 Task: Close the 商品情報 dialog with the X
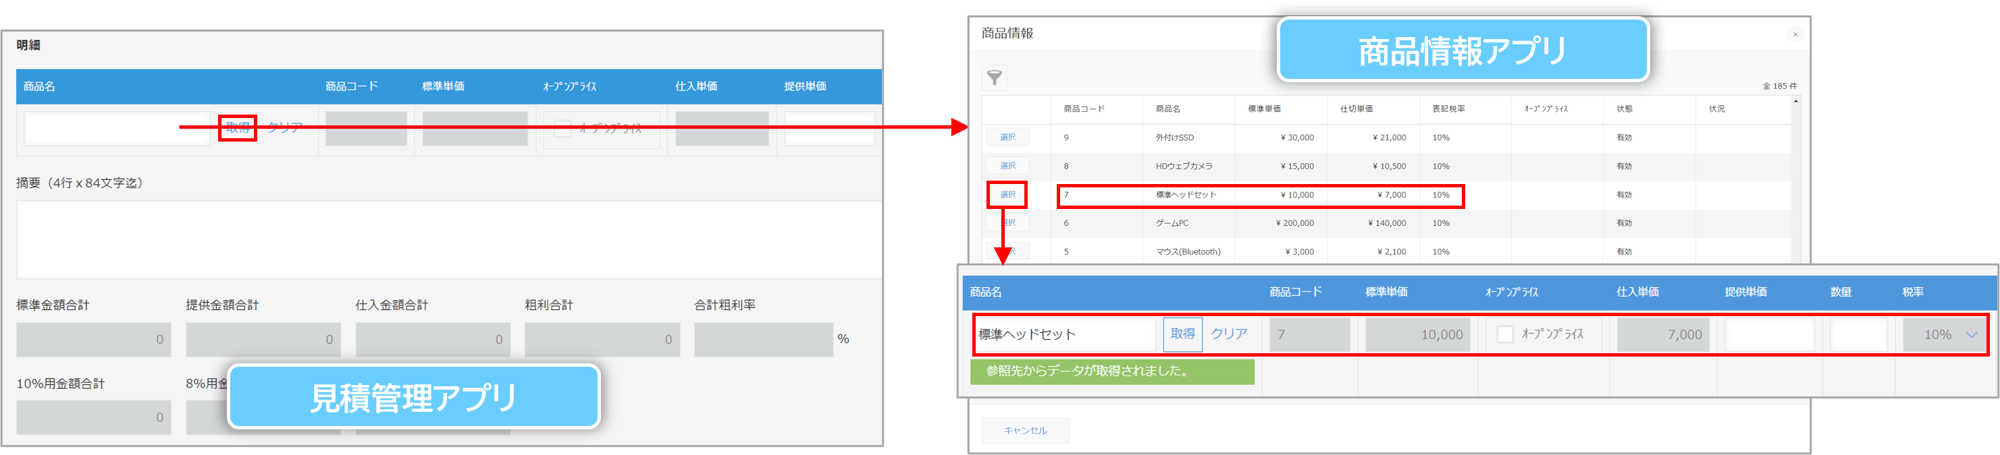click(x=1795, y=34)
